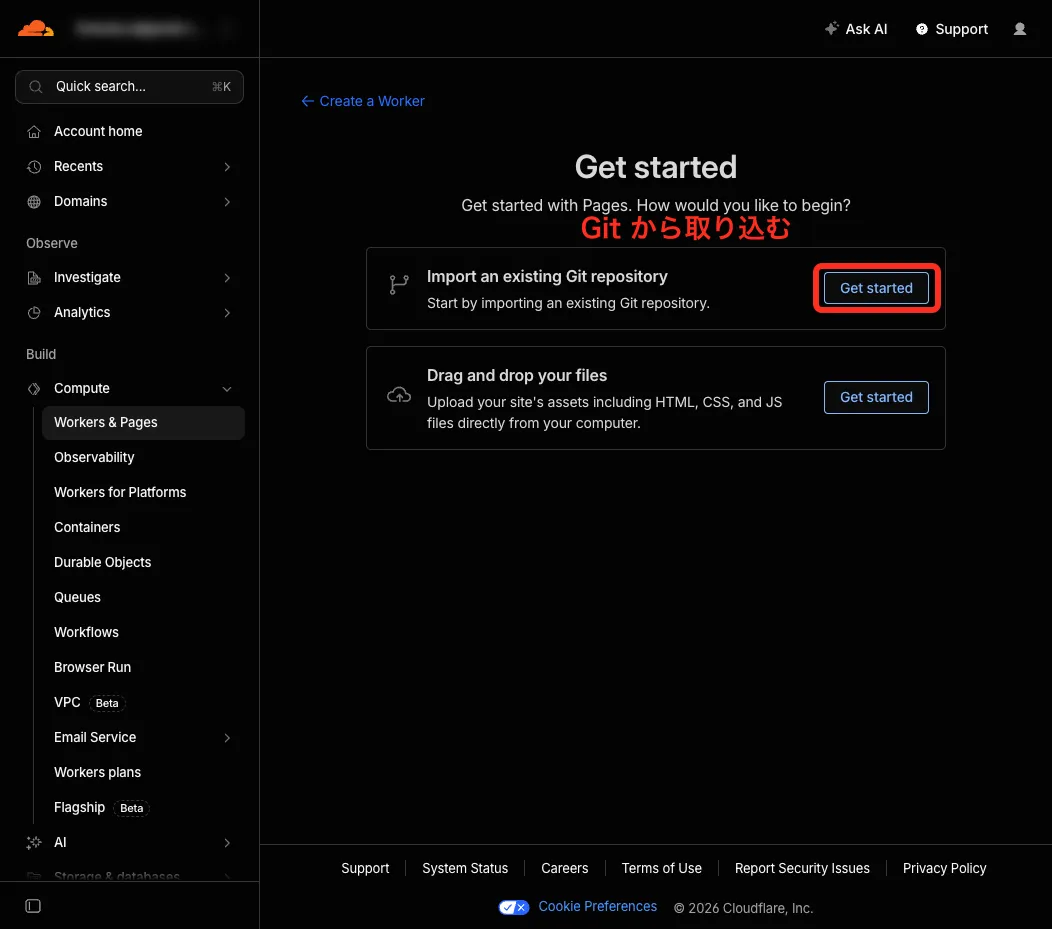This screenshot has width=1052, height=929.
Task: Click the Domains globe icon
Action: [x=34, y=201]
